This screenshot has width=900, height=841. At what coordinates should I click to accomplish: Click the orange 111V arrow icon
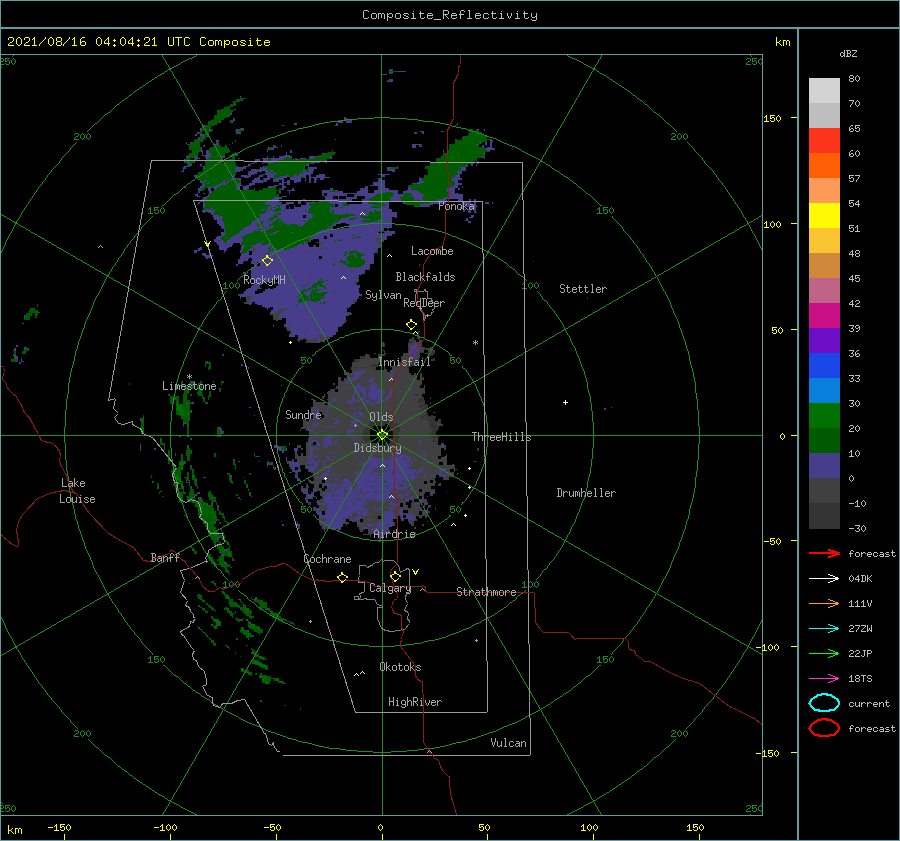click(x=824, y=603)
